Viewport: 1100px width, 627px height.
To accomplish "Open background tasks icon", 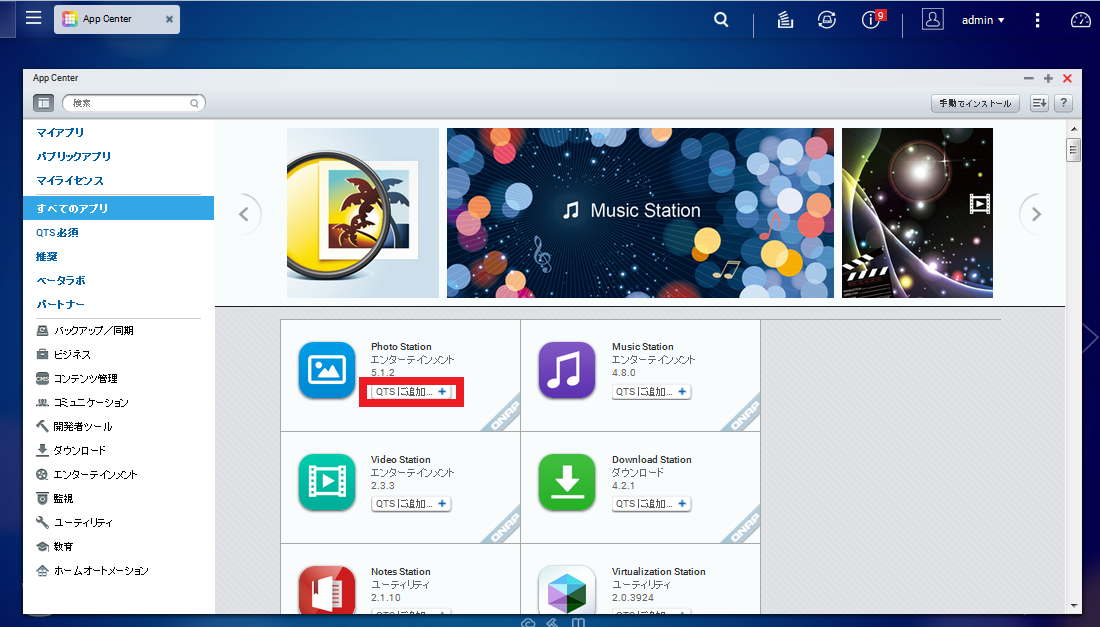I will (785, 20).
